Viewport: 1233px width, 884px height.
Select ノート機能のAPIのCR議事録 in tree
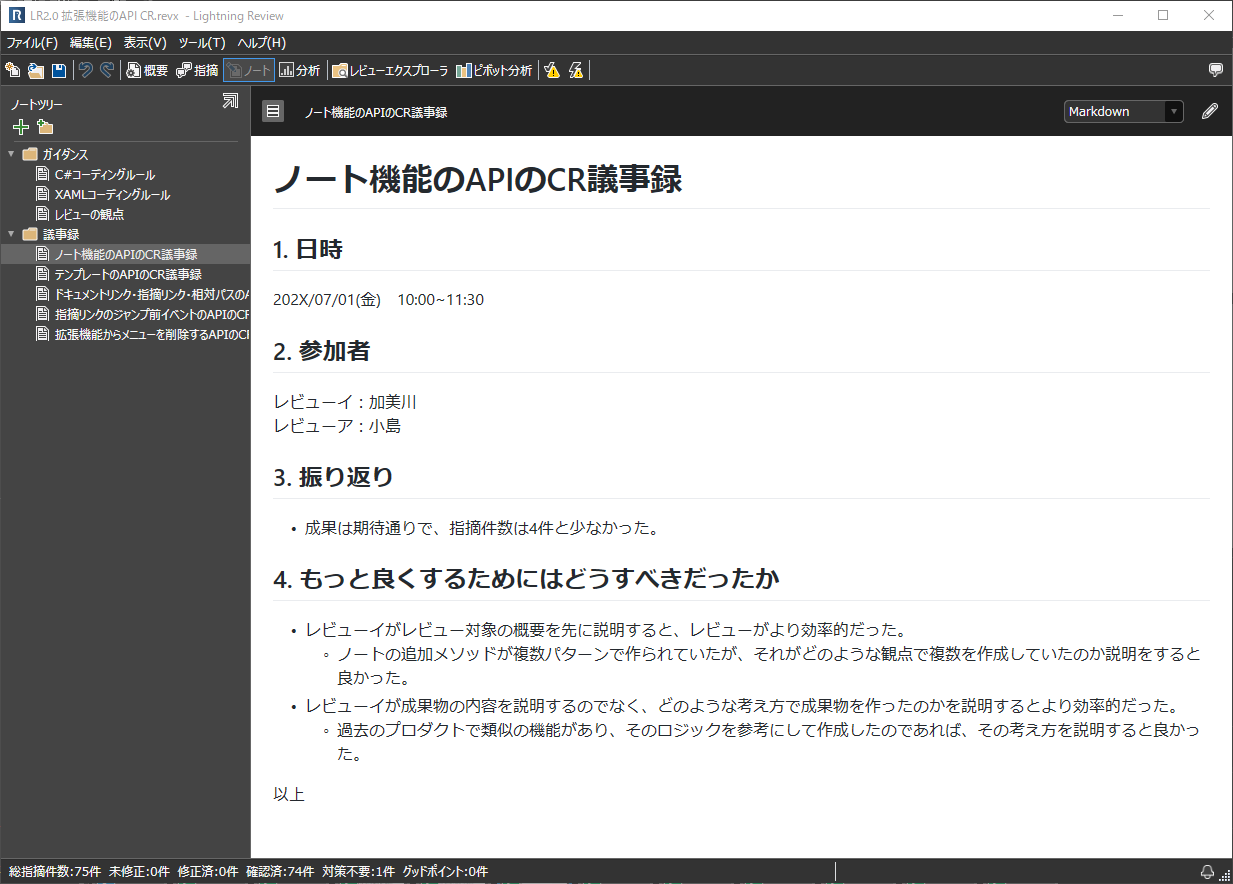tap(125, 254)
